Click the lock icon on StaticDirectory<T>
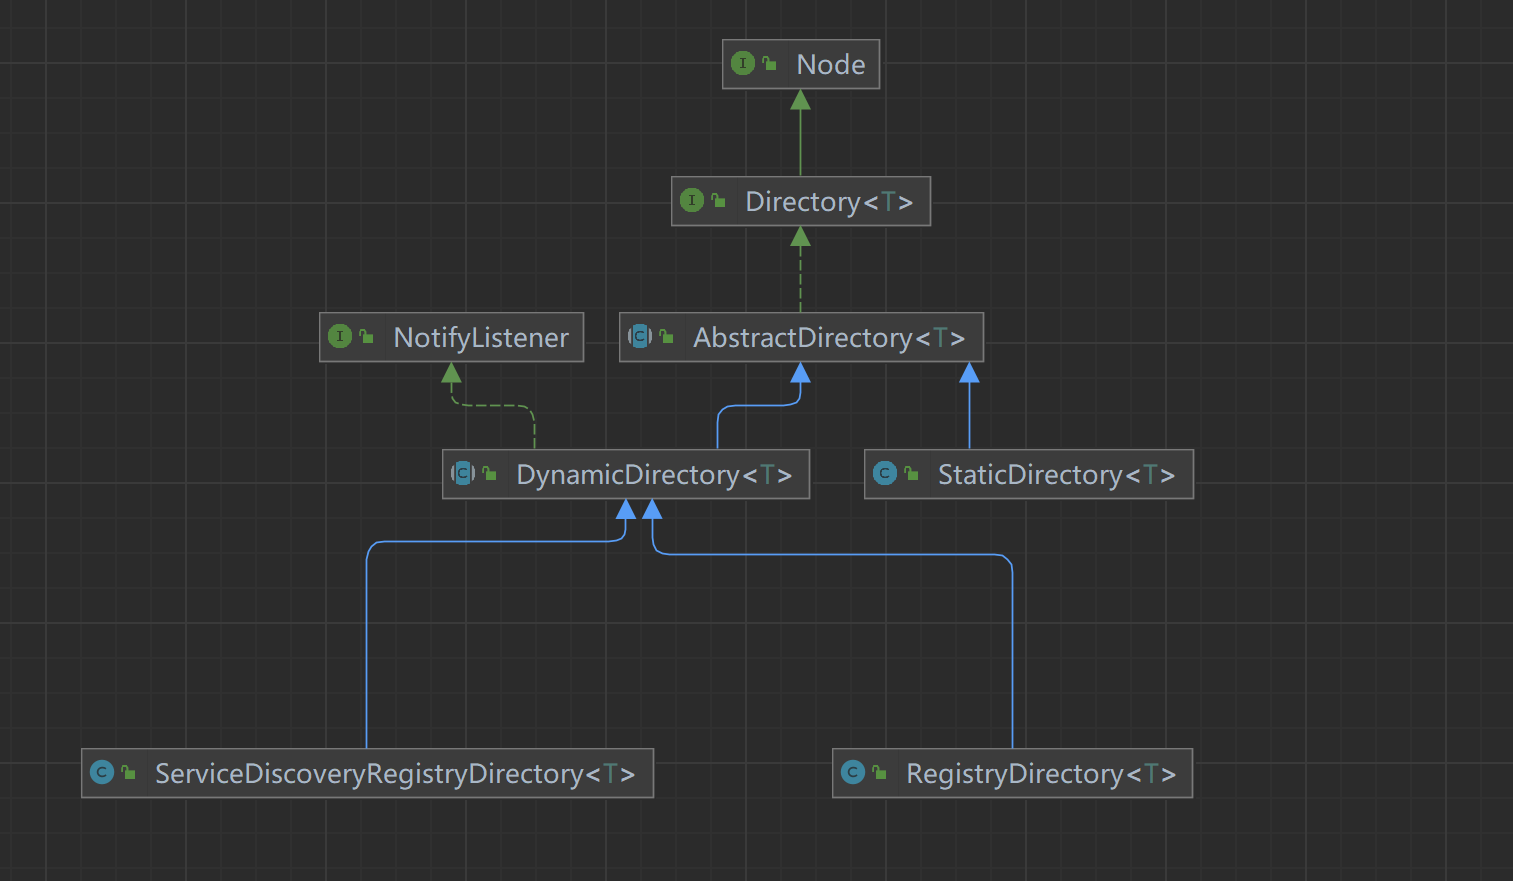This screenshot has height=881, width=1513. [x=912, y=473]
